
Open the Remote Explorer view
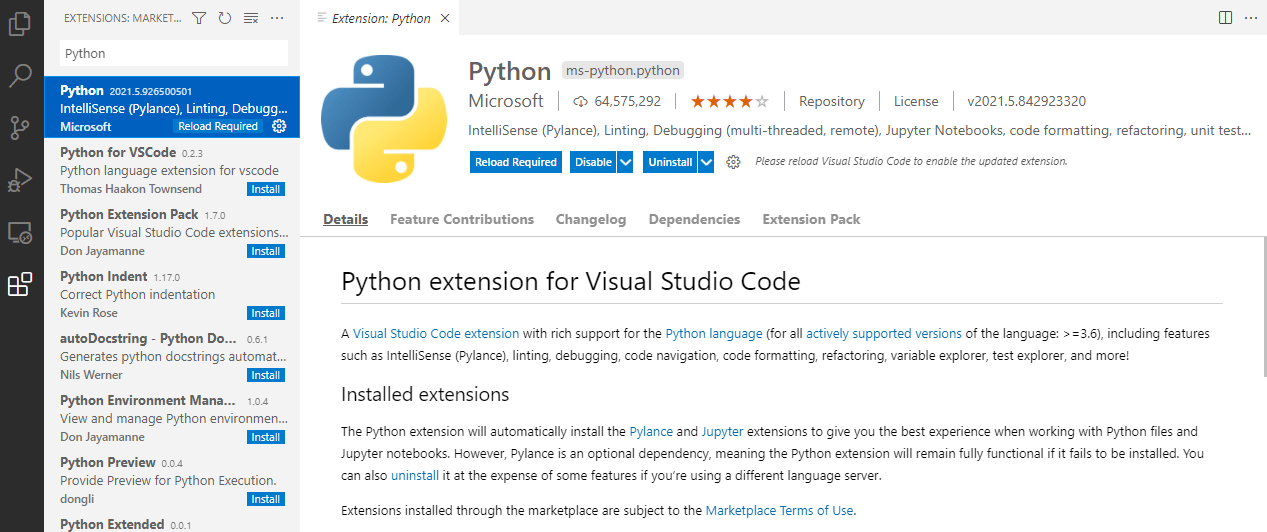(x=20, y=233)
